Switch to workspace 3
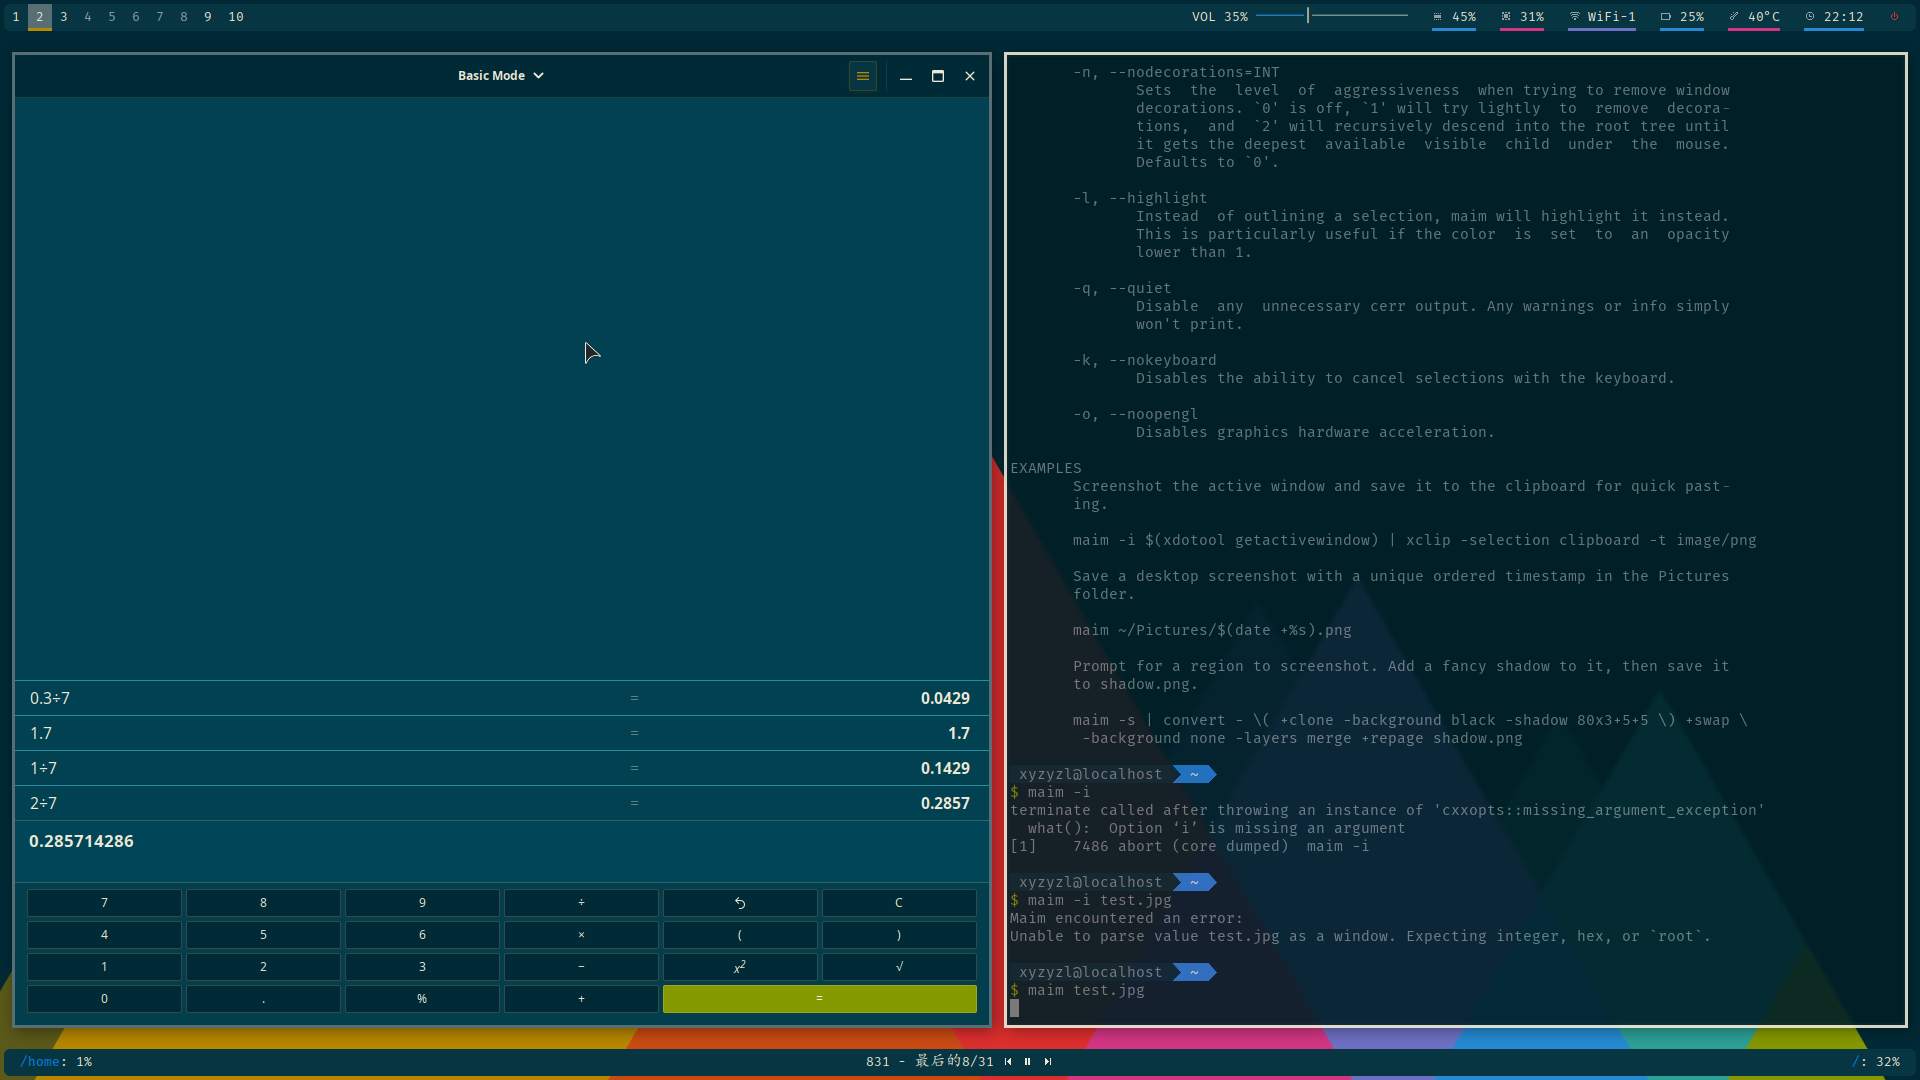The image size is (1920, 1080). tap(64, 17)
